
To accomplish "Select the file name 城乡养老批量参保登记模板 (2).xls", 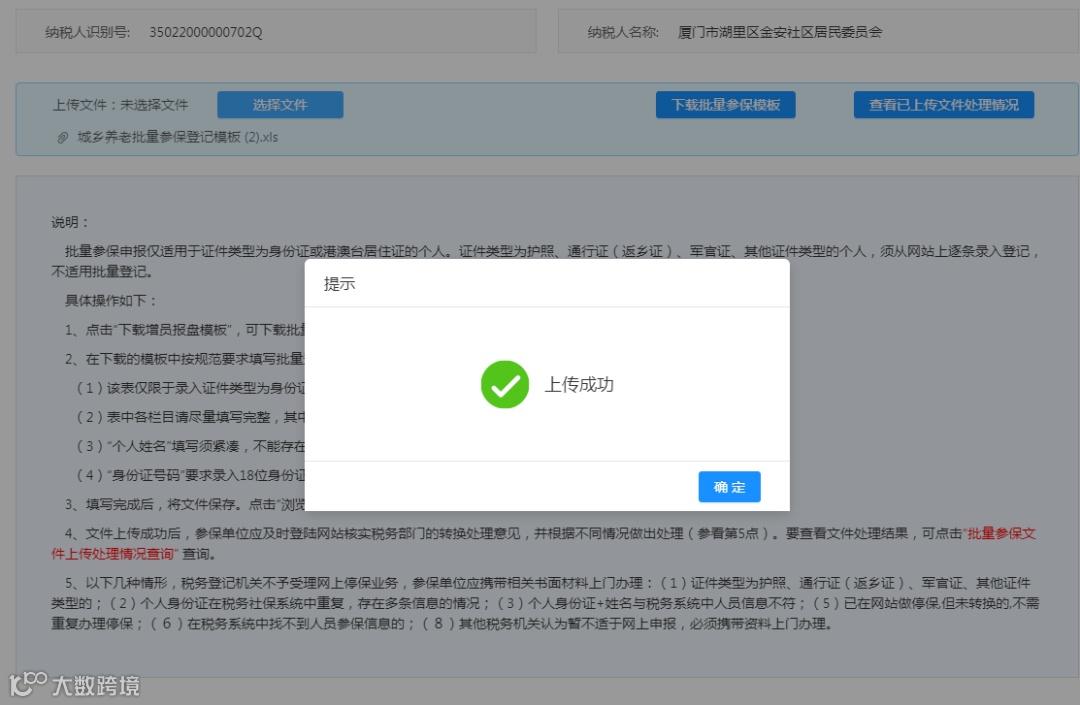I will pos(178,137).
